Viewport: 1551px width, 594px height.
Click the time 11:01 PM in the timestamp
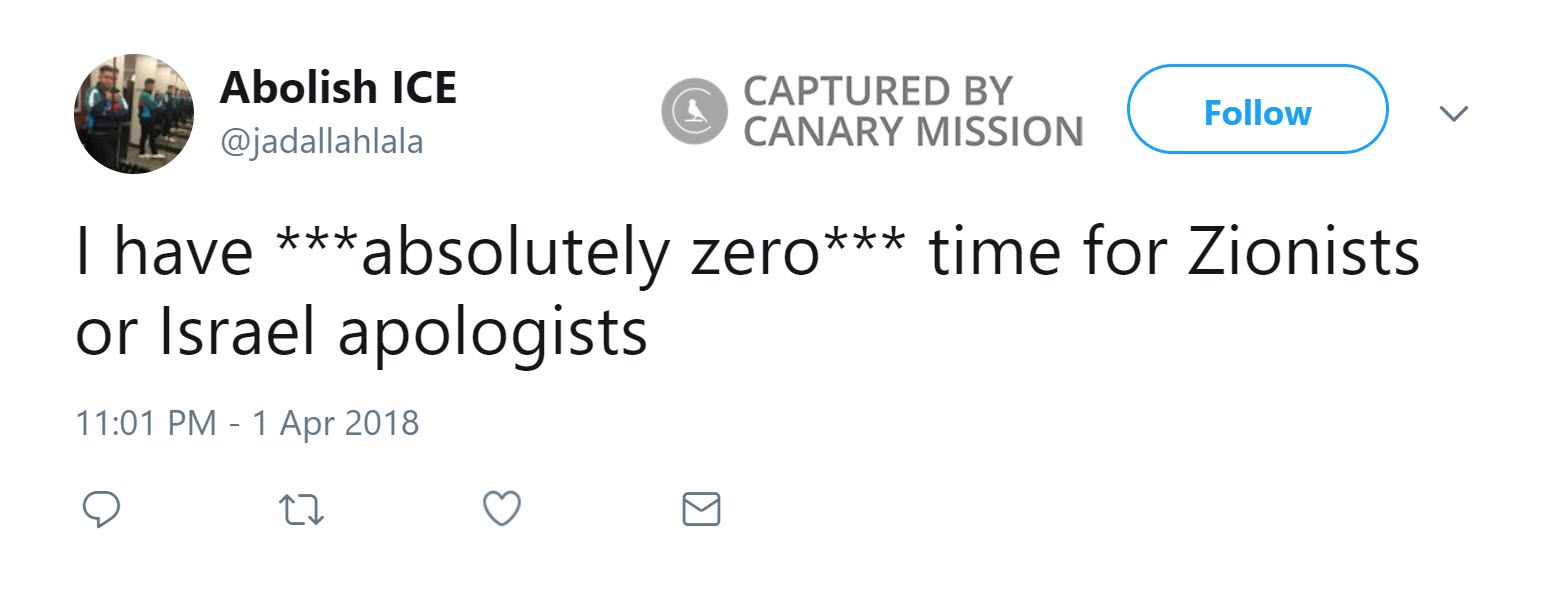pos(146,423)
